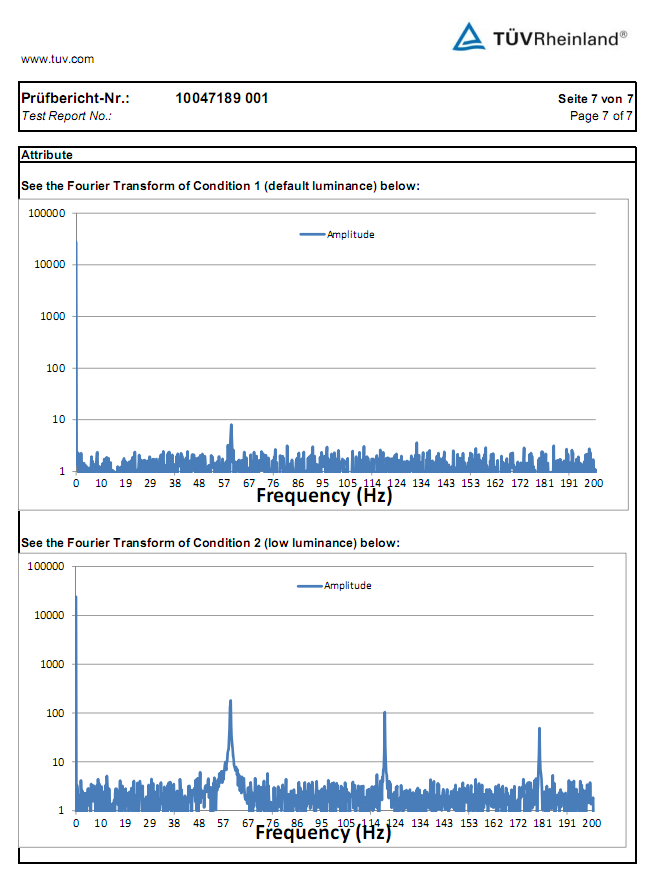Select the Condition 1 default luminance heading

point(220,186)
